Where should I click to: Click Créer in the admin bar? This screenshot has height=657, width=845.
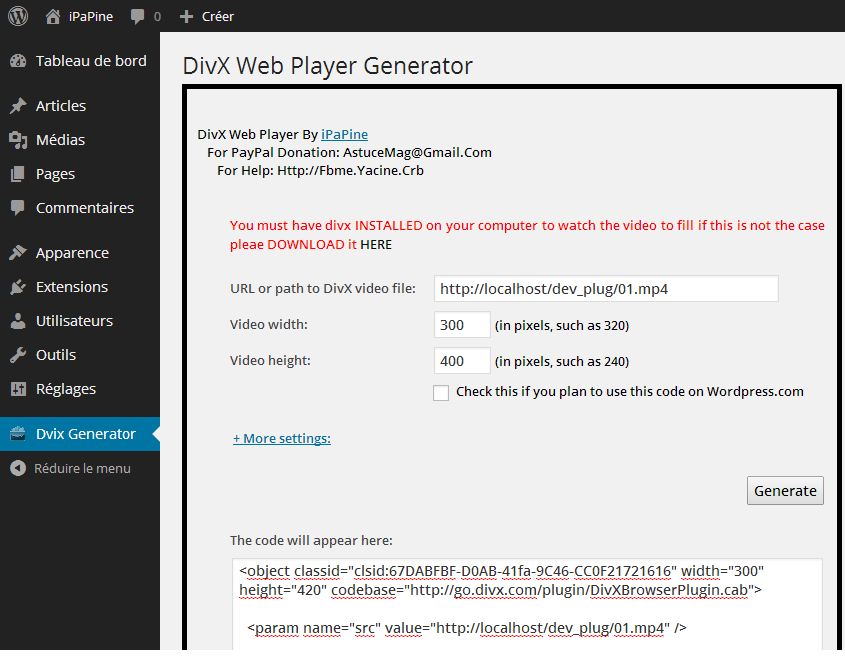[x=218, y=17]
